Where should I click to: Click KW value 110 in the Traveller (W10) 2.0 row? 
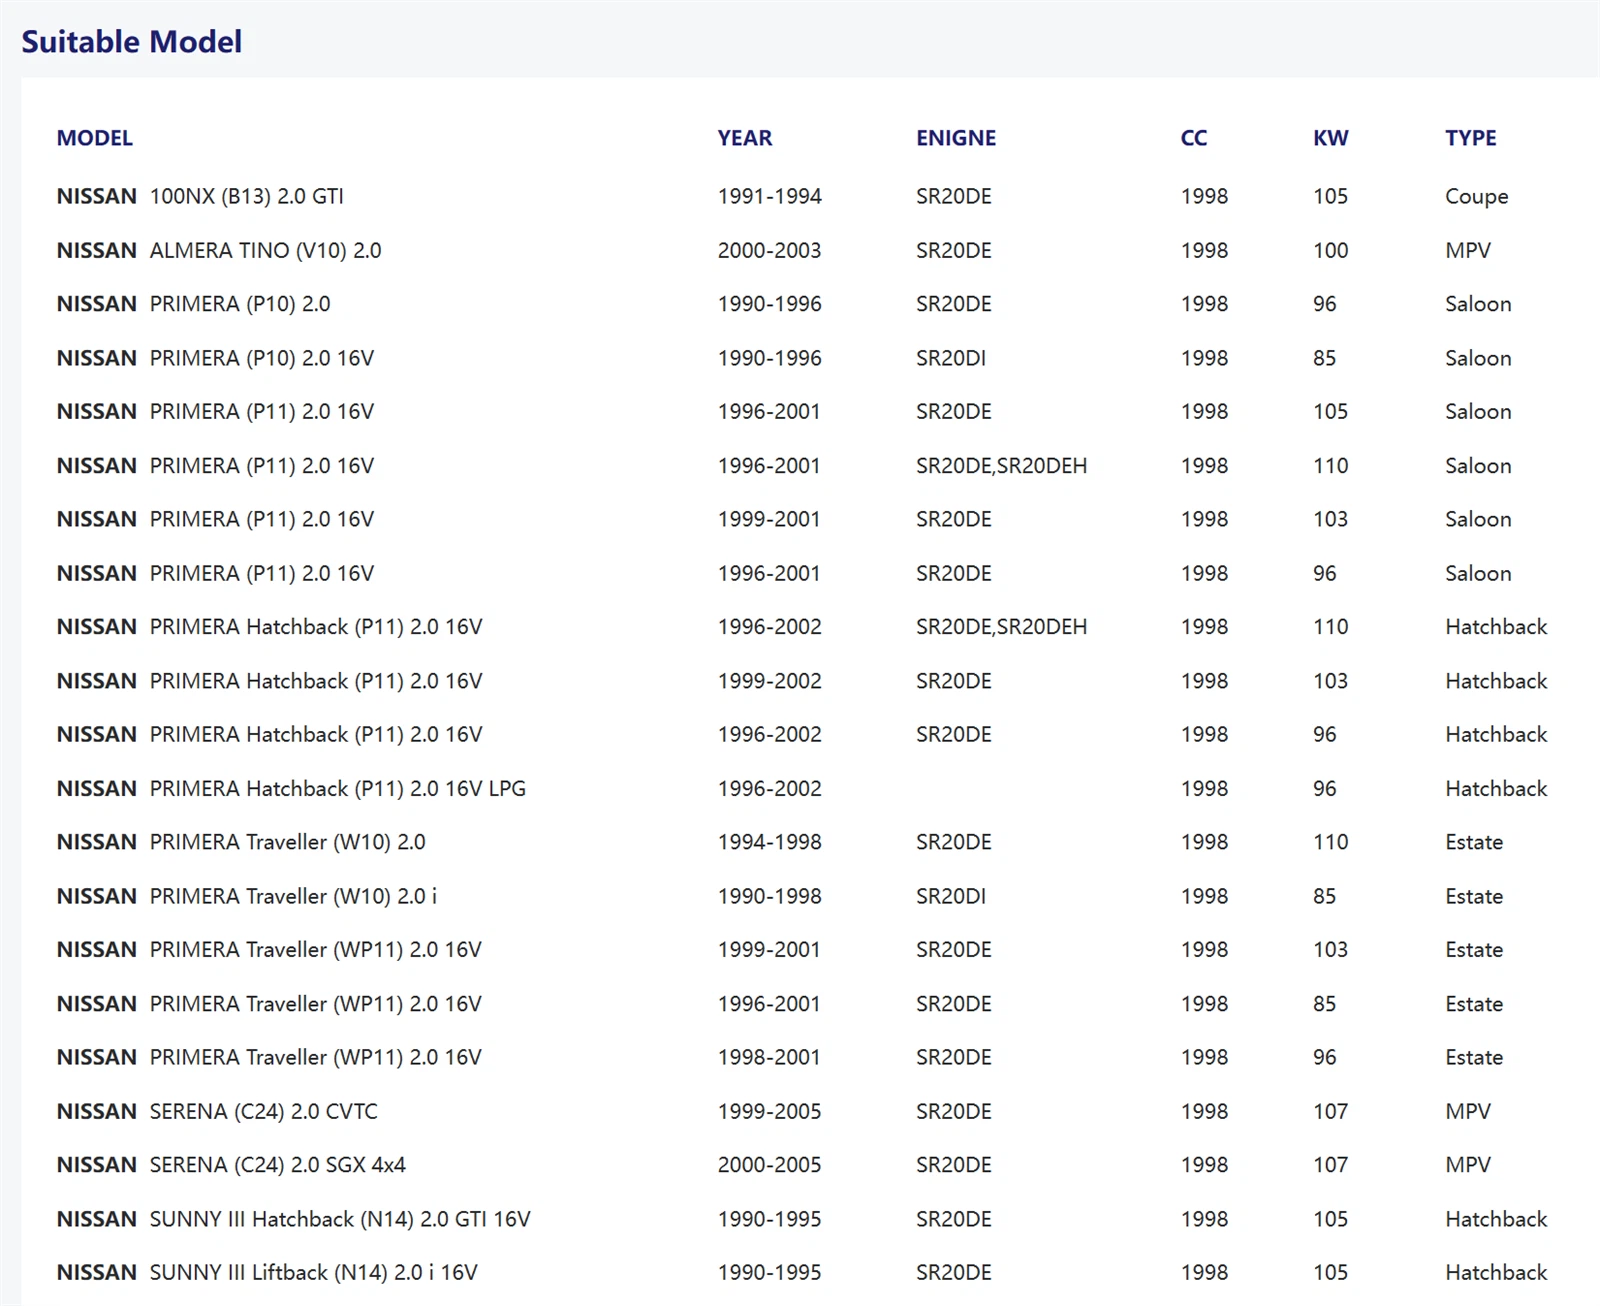[1330, 842]
